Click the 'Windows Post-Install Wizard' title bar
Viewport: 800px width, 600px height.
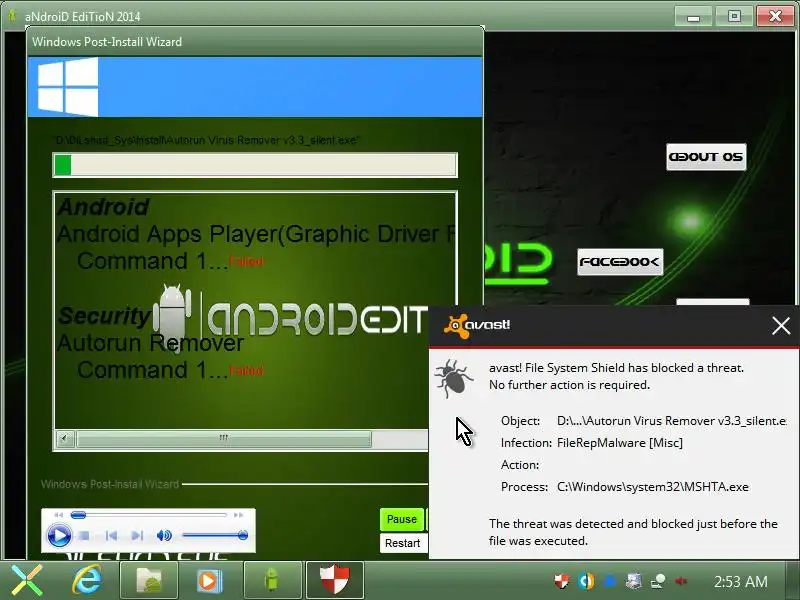(x=255, y=42)
